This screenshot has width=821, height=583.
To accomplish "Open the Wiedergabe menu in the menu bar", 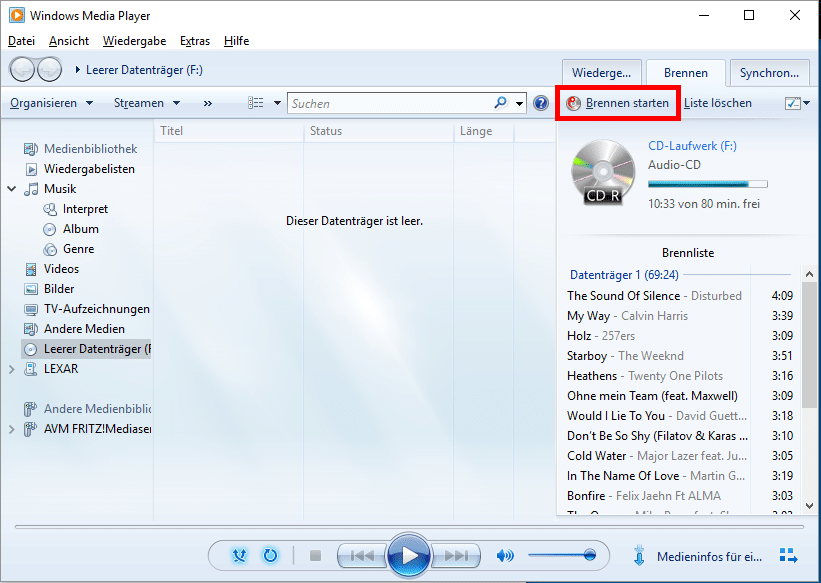I will [x=134, y=41].
